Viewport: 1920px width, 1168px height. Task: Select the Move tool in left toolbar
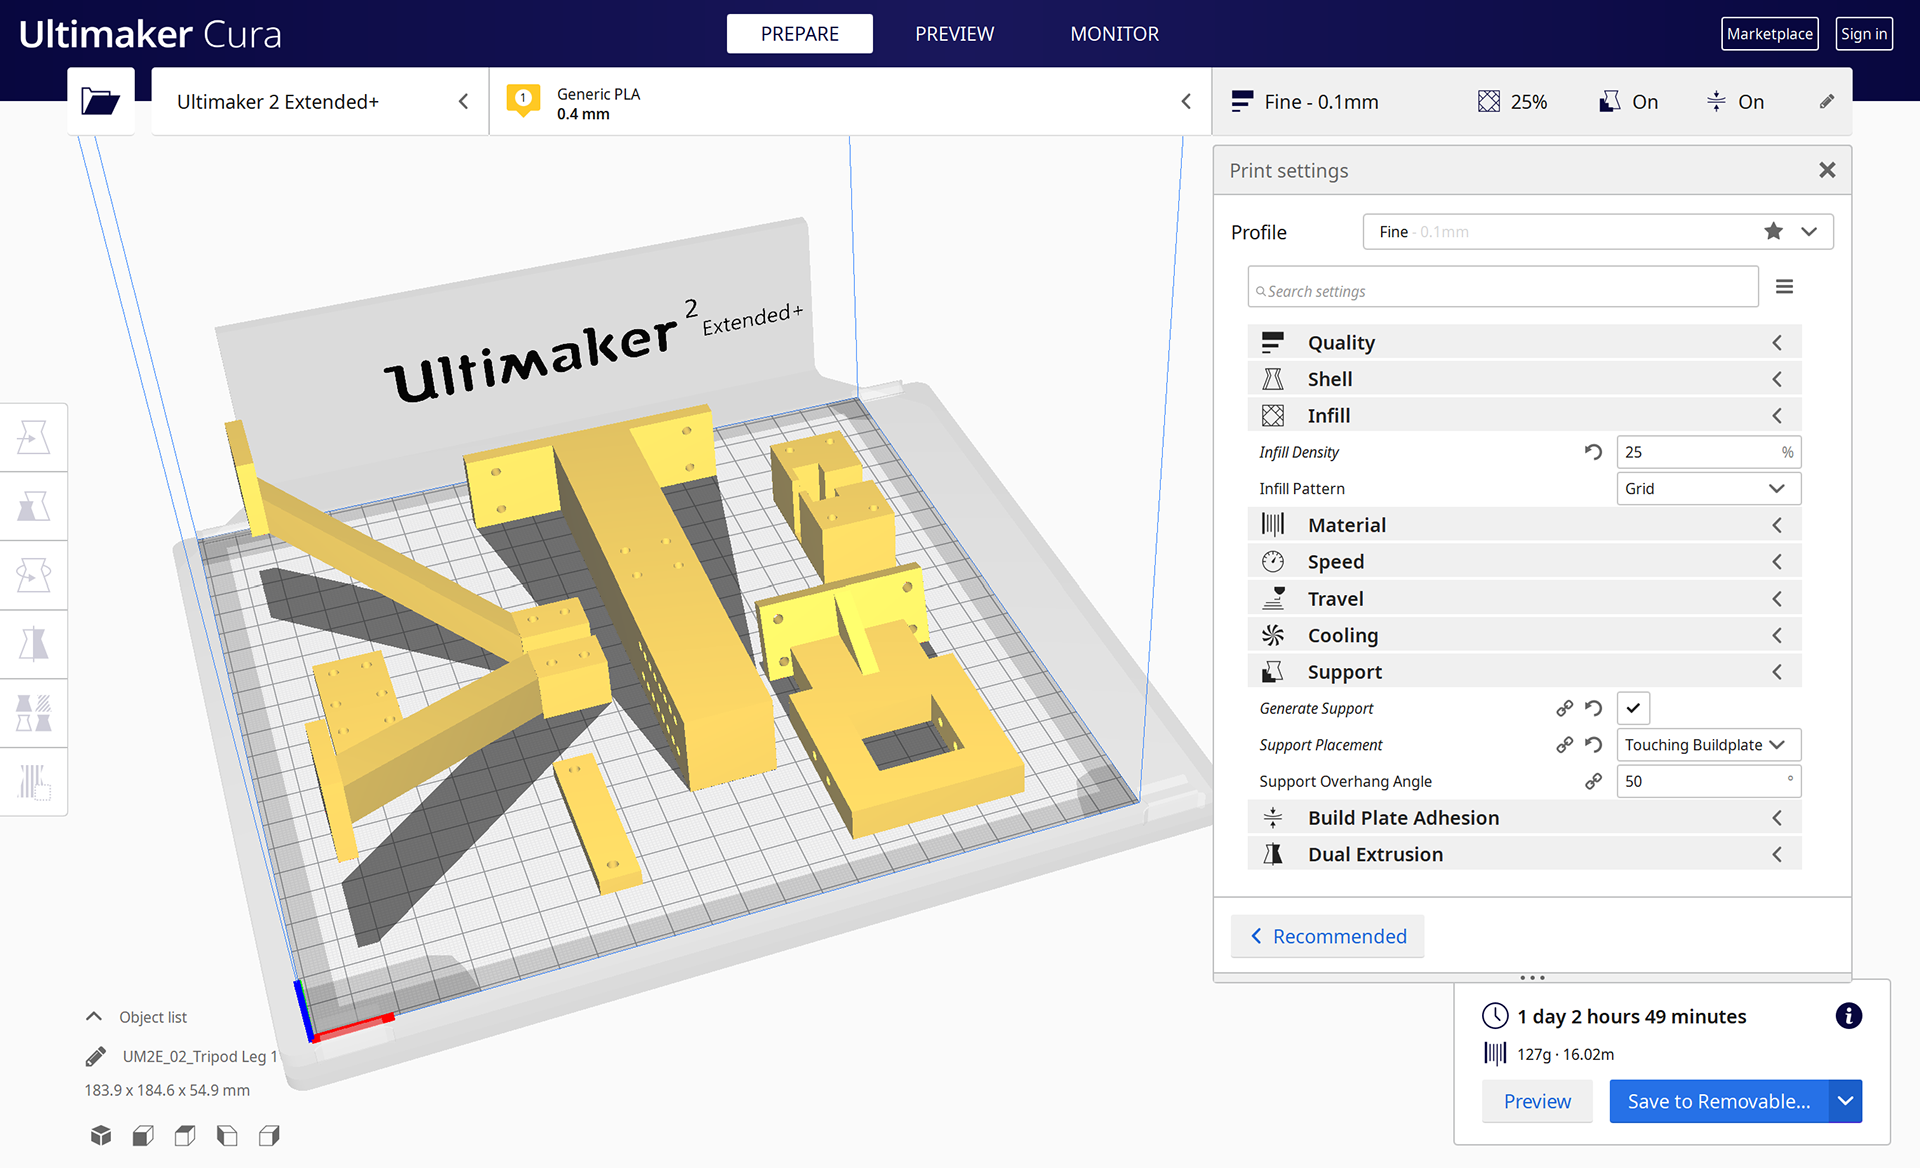(34, 437)
